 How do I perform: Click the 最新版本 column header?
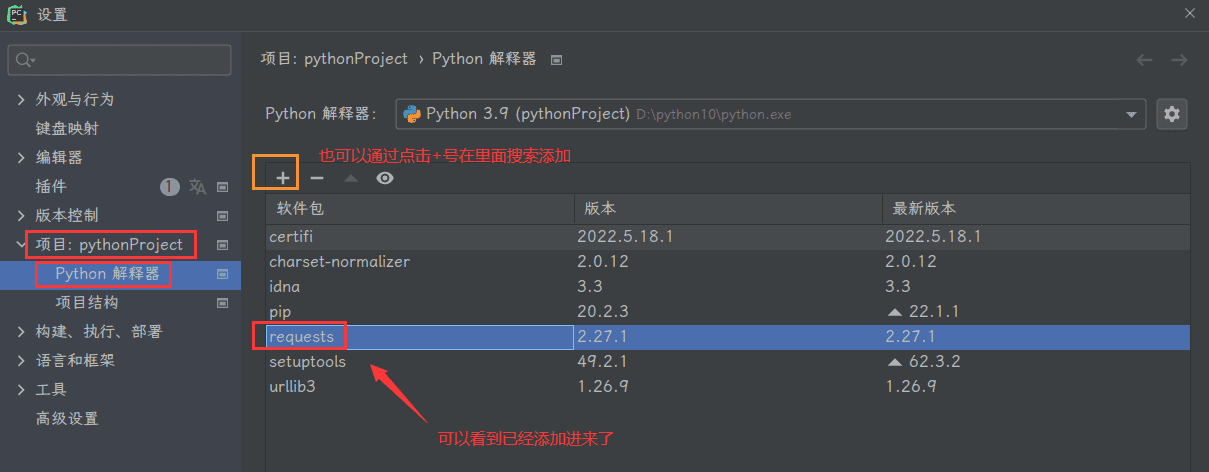[925, 209]
